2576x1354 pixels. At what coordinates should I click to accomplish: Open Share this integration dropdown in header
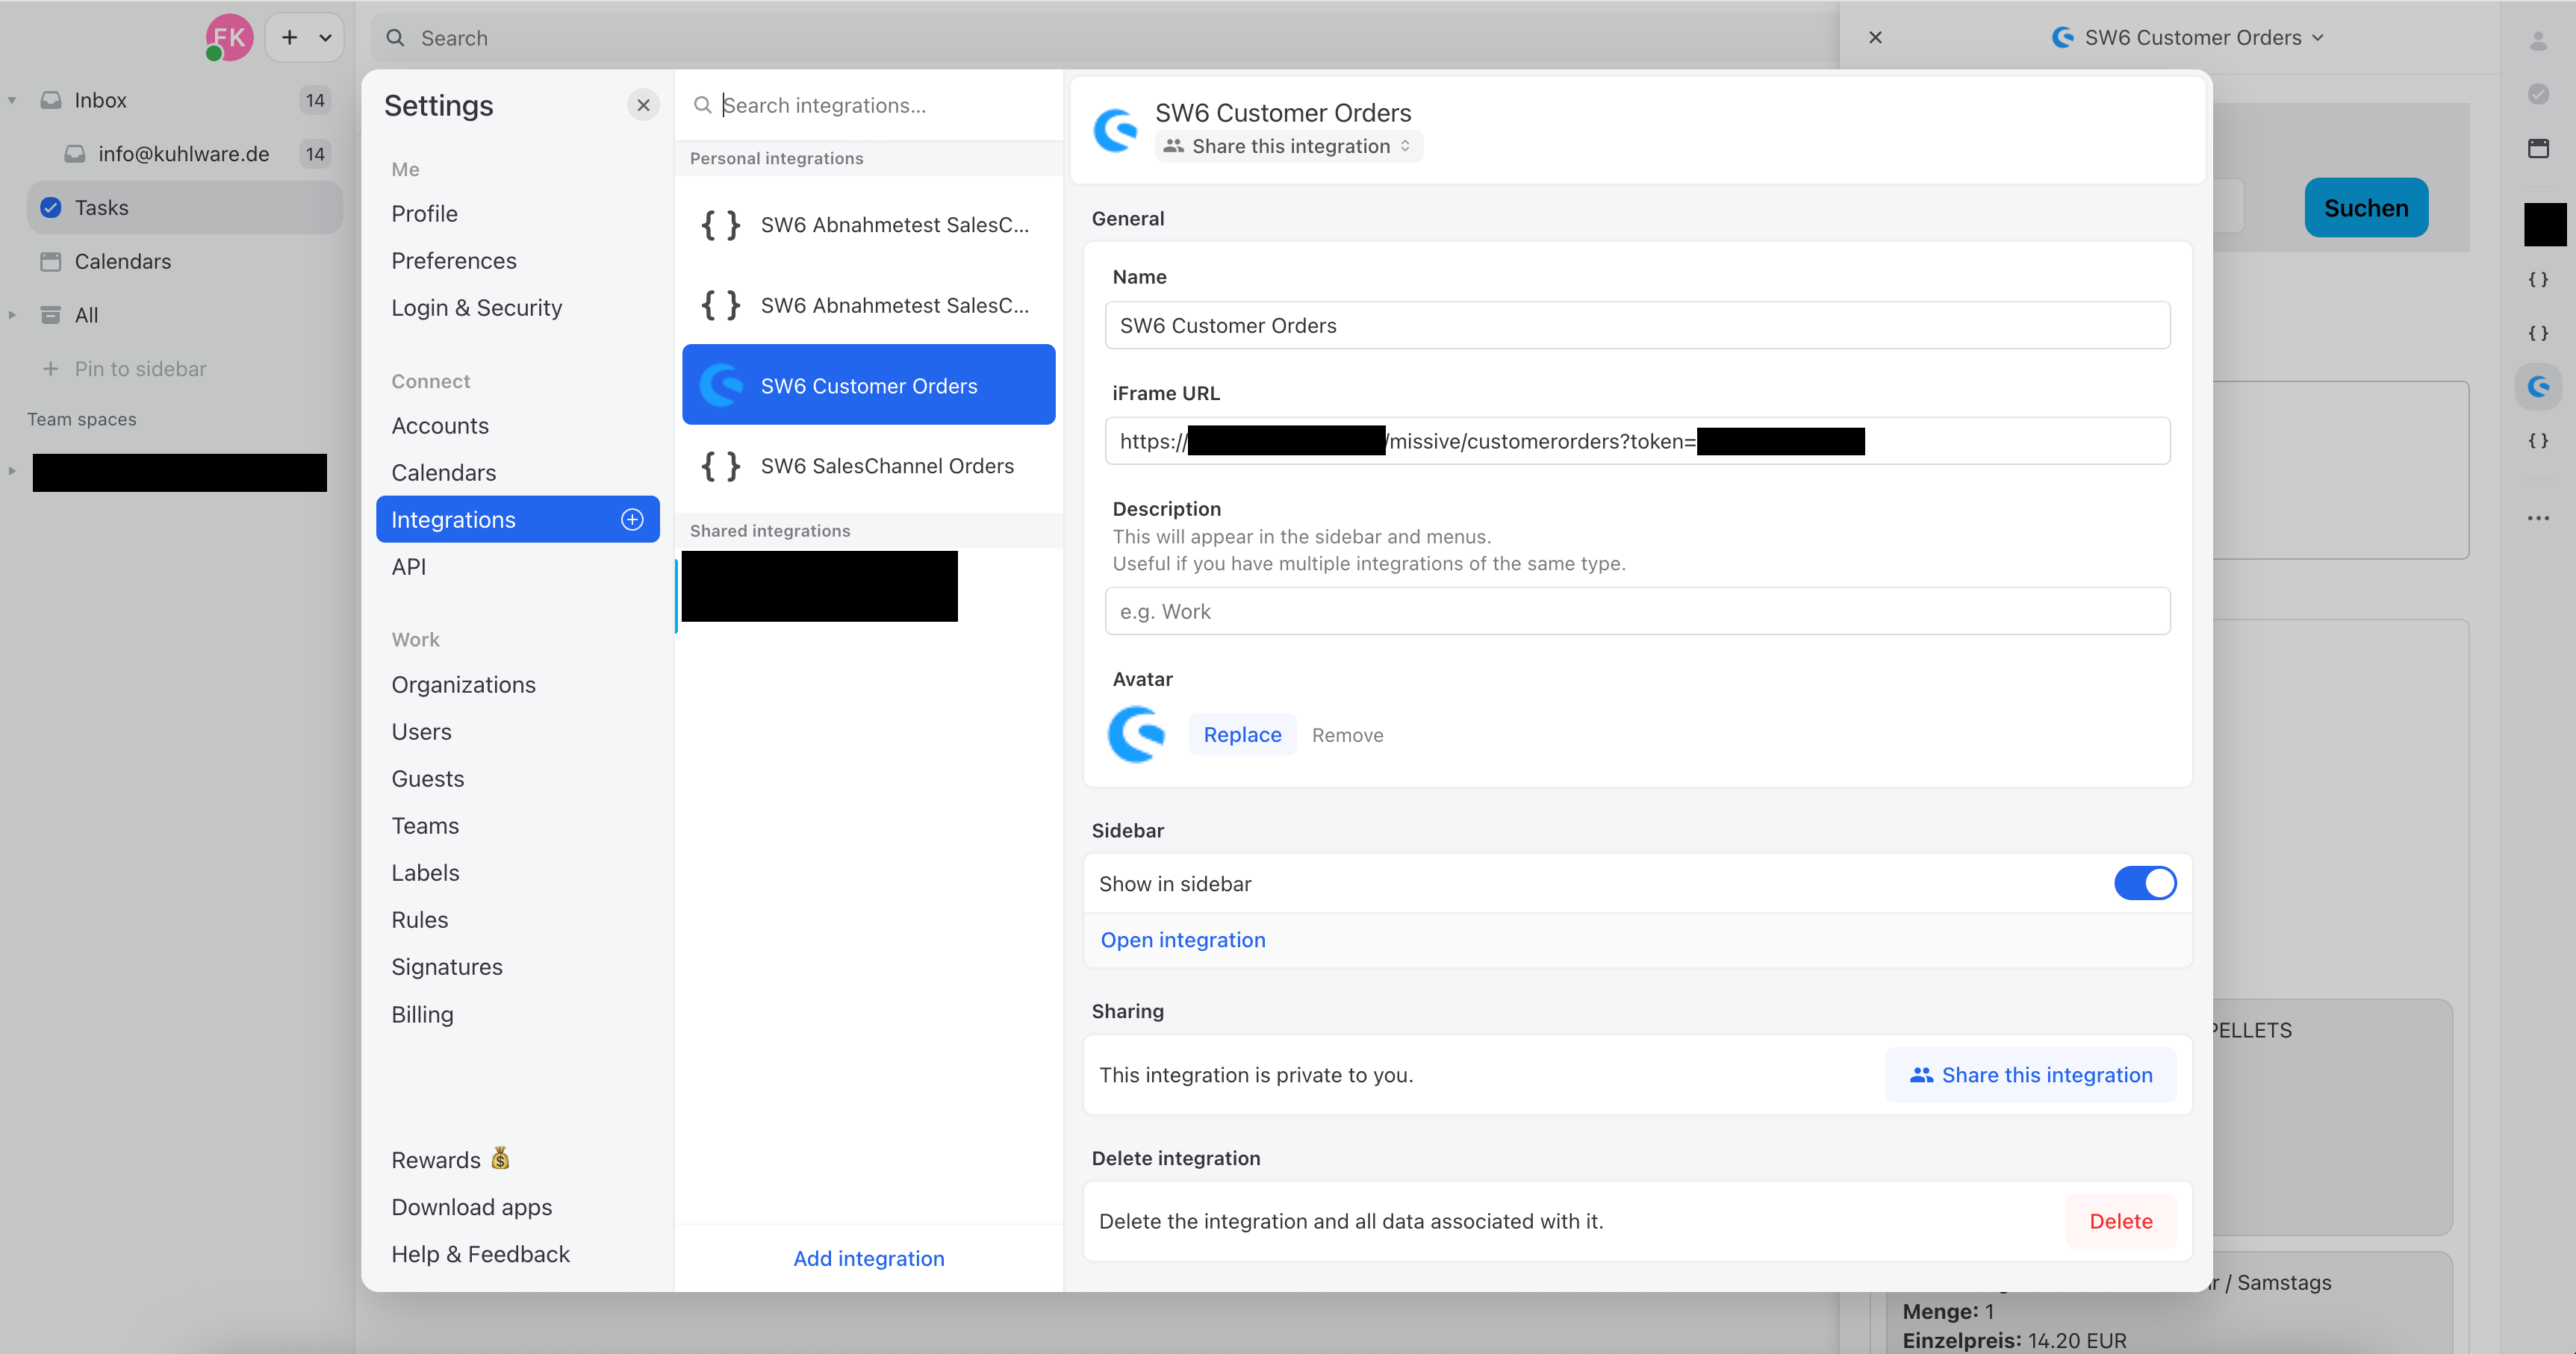tap(1288, 146)
